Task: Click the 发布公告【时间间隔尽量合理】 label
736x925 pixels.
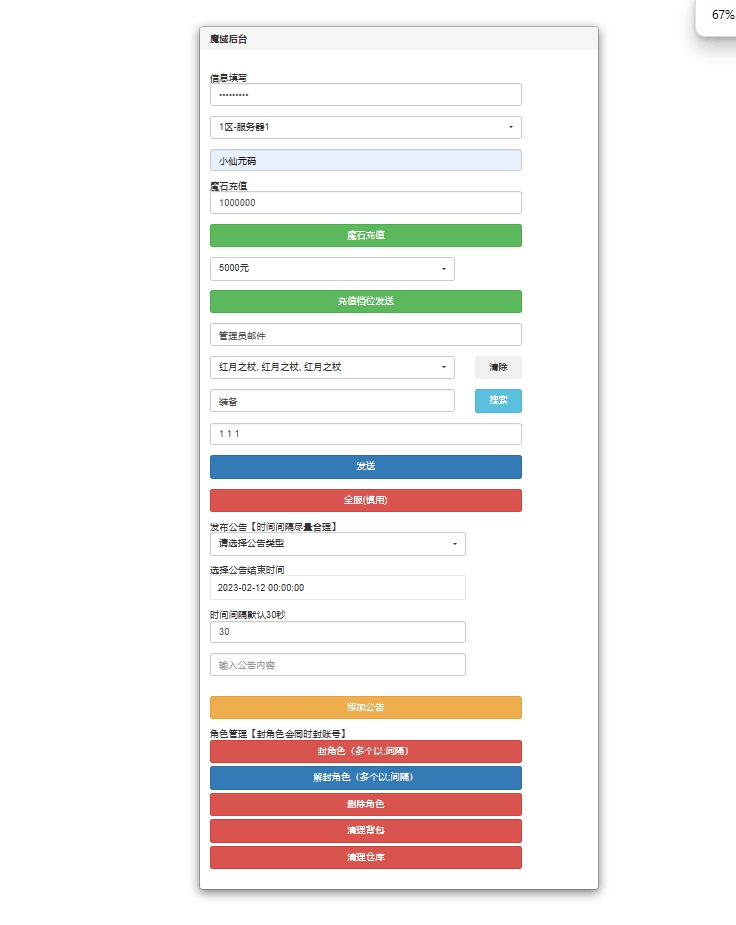Action: [273, 527]
